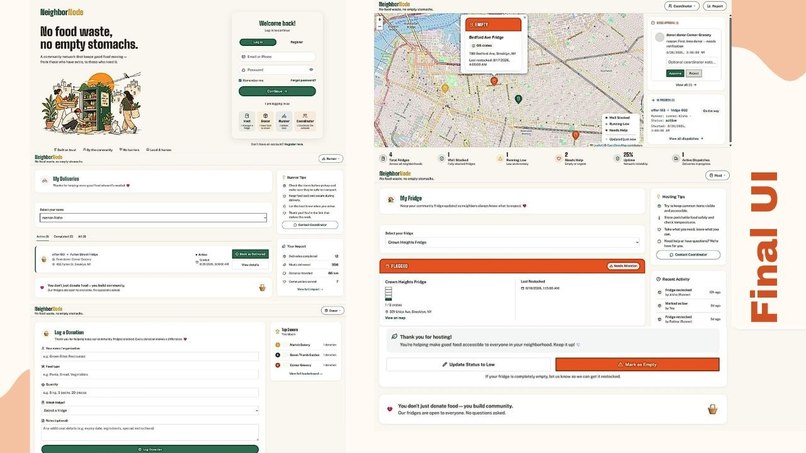Open the Host role dropdown
806x453 pixels.
tap(717, 175)
